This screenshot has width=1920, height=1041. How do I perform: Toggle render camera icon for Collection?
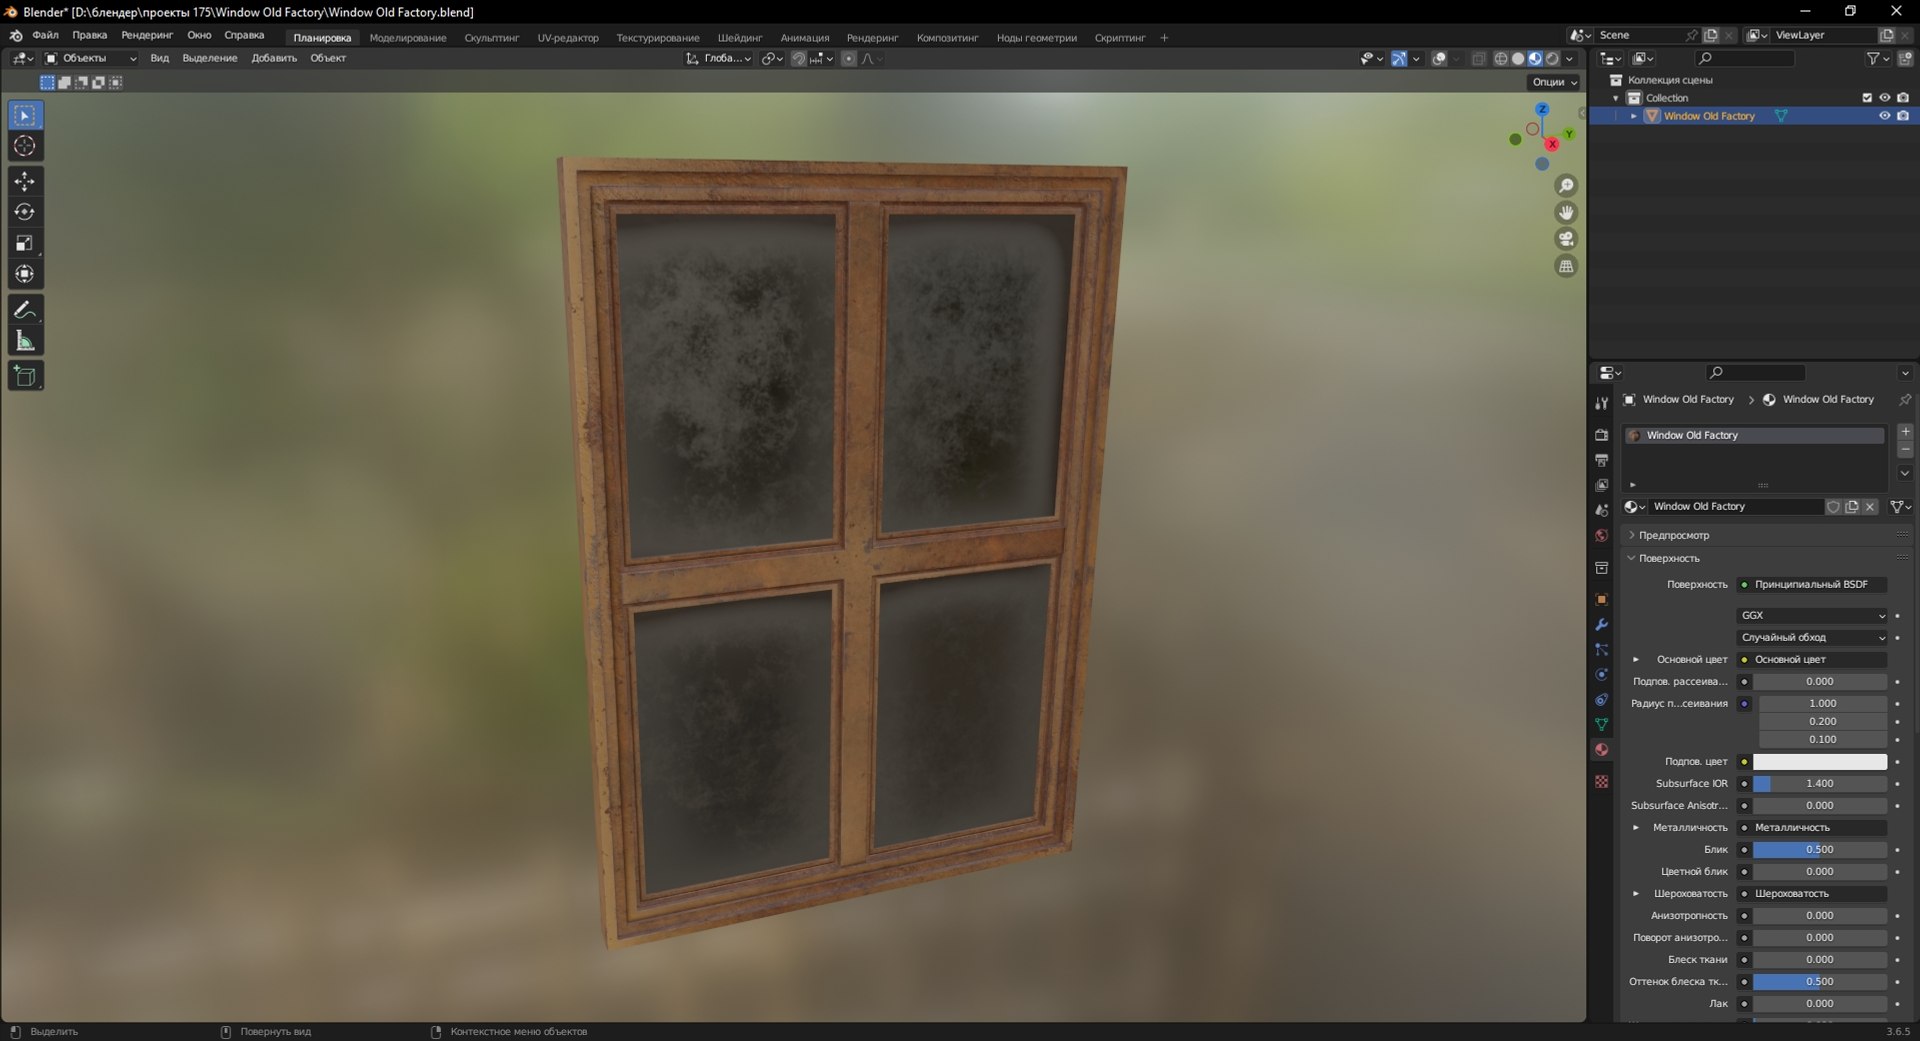click(x=1902, y=98)
